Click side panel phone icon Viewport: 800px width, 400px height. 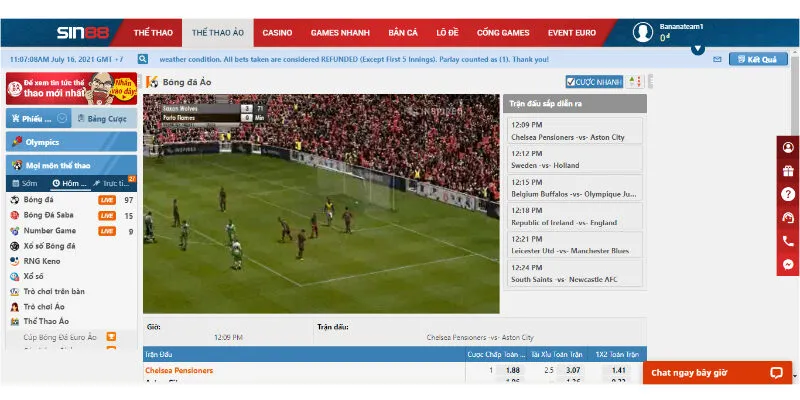(788, 241)
